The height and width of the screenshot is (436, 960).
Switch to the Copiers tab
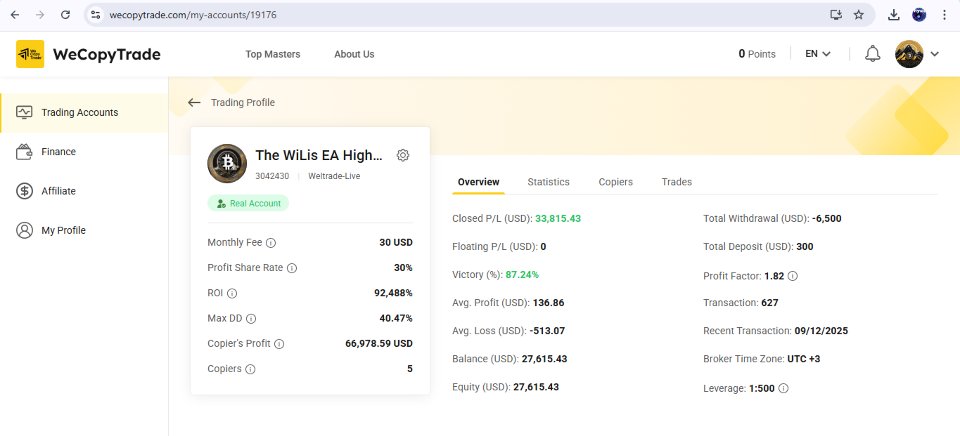point(616,182)
